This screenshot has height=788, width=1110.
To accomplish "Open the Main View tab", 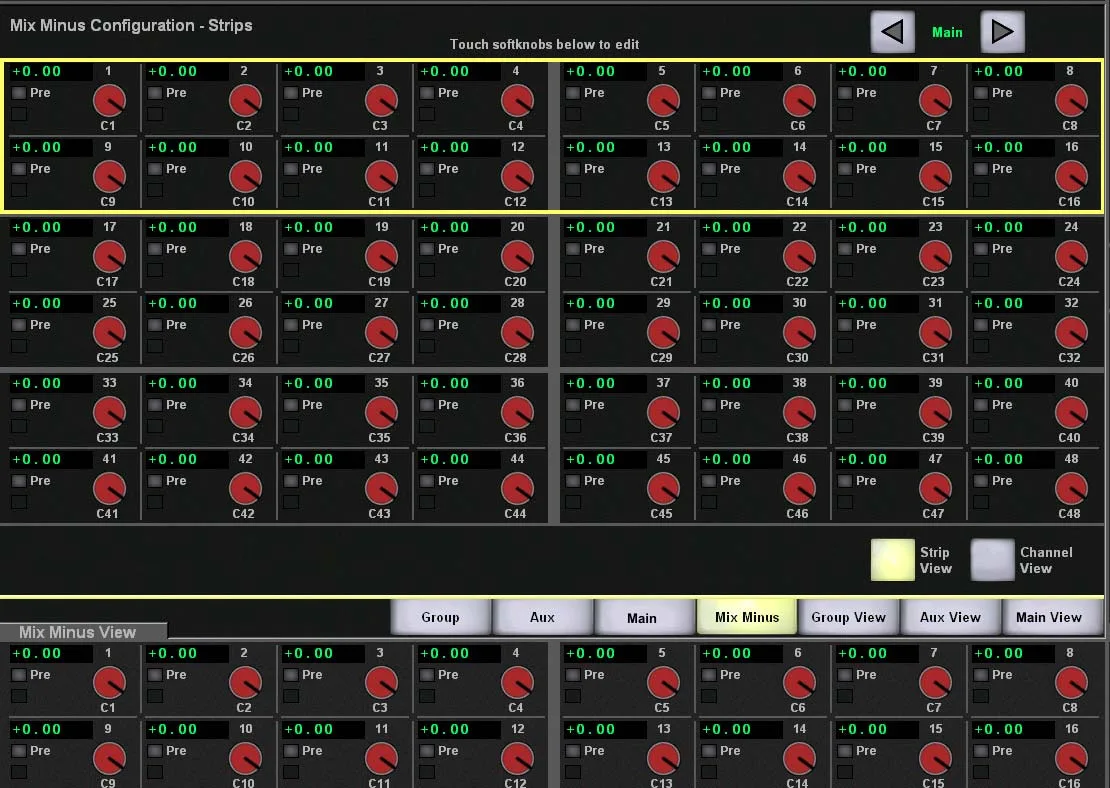I will [1051, 617].
